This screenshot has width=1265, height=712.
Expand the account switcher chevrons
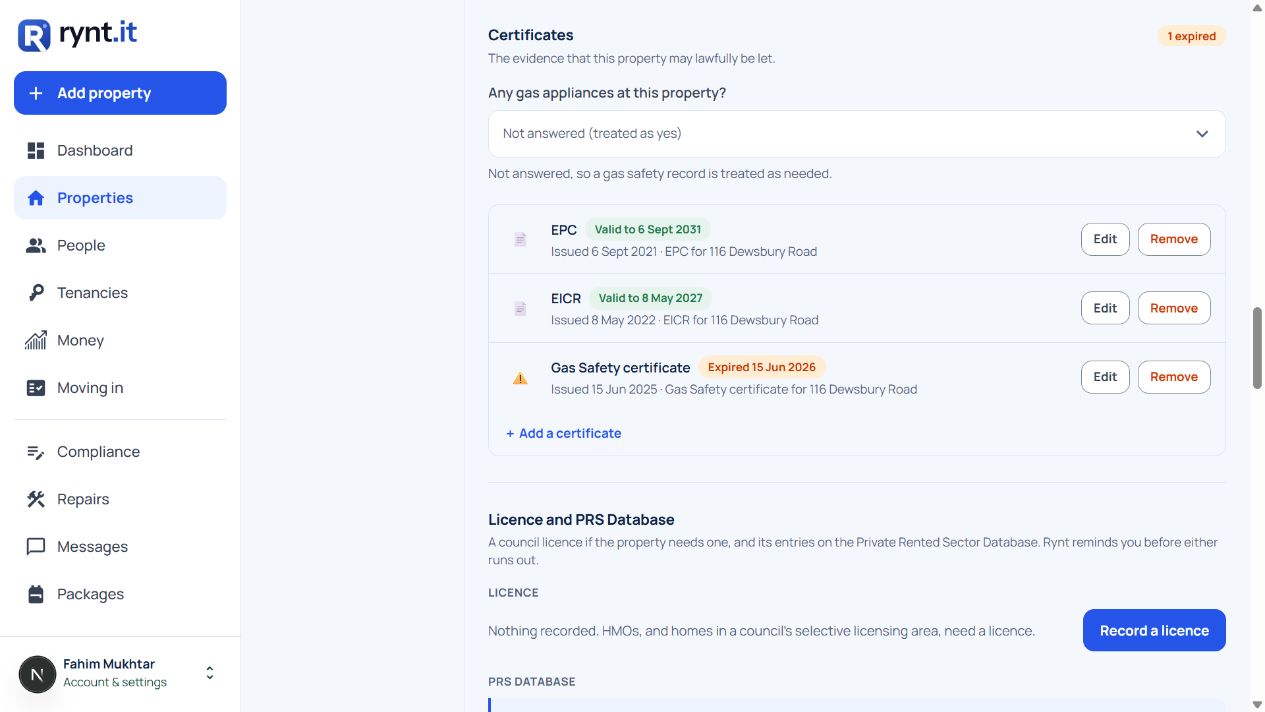tap(210, 673)
